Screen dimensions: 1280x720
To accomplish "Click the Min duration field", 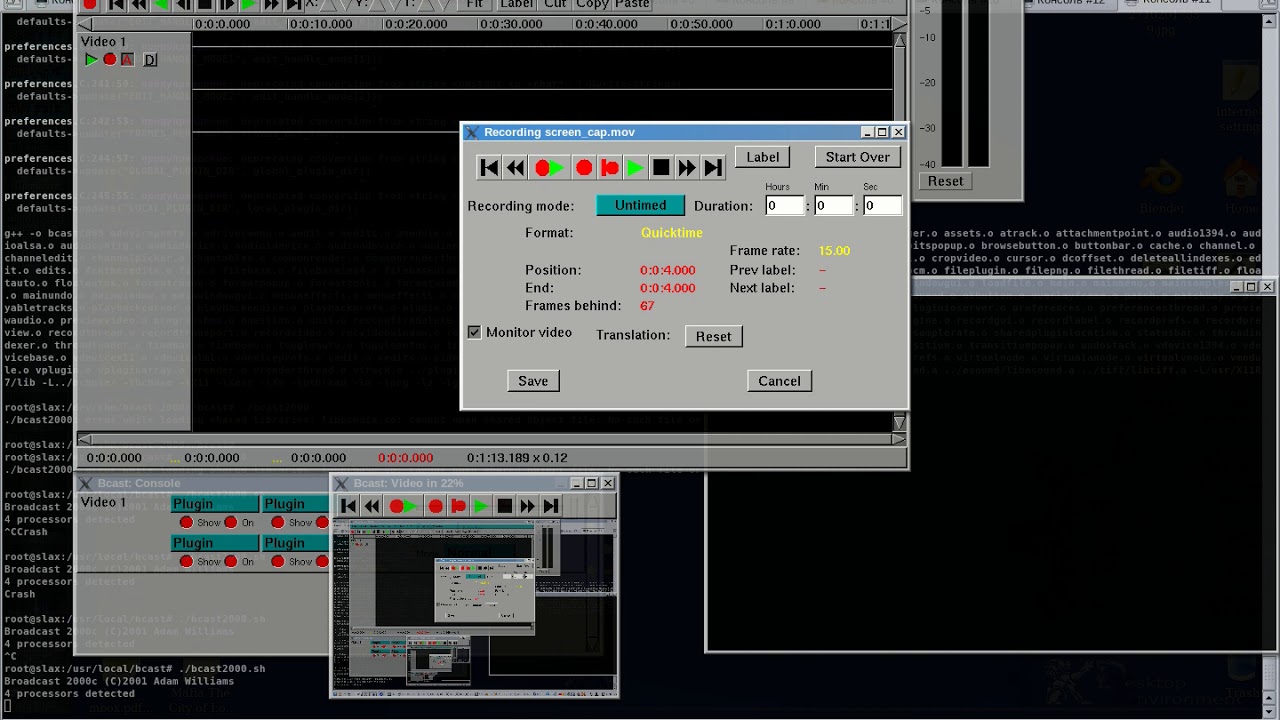I will [834, 205].
